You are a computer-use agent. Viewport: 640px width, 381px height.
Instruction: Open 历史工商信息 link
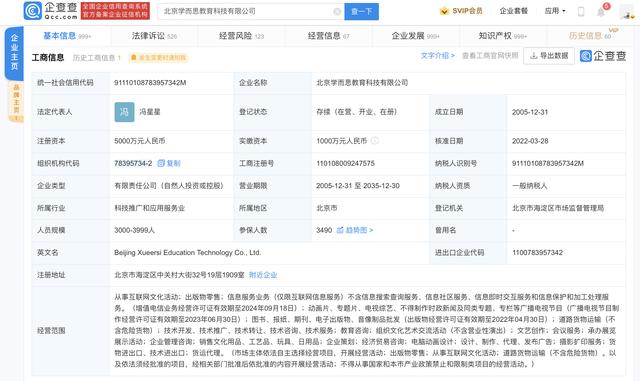pyautogui.click(x=97, y=58)
